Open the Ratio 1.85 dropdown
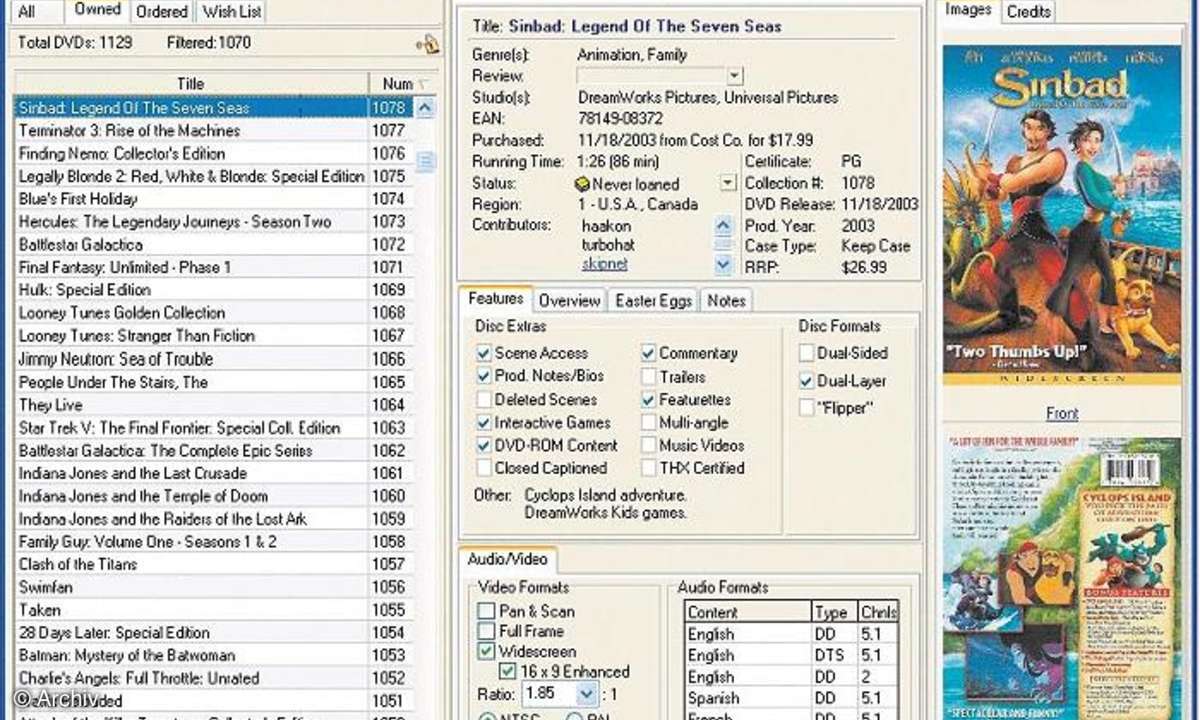The height and width of the screenshot is (720, 1200). pos(587,693)
